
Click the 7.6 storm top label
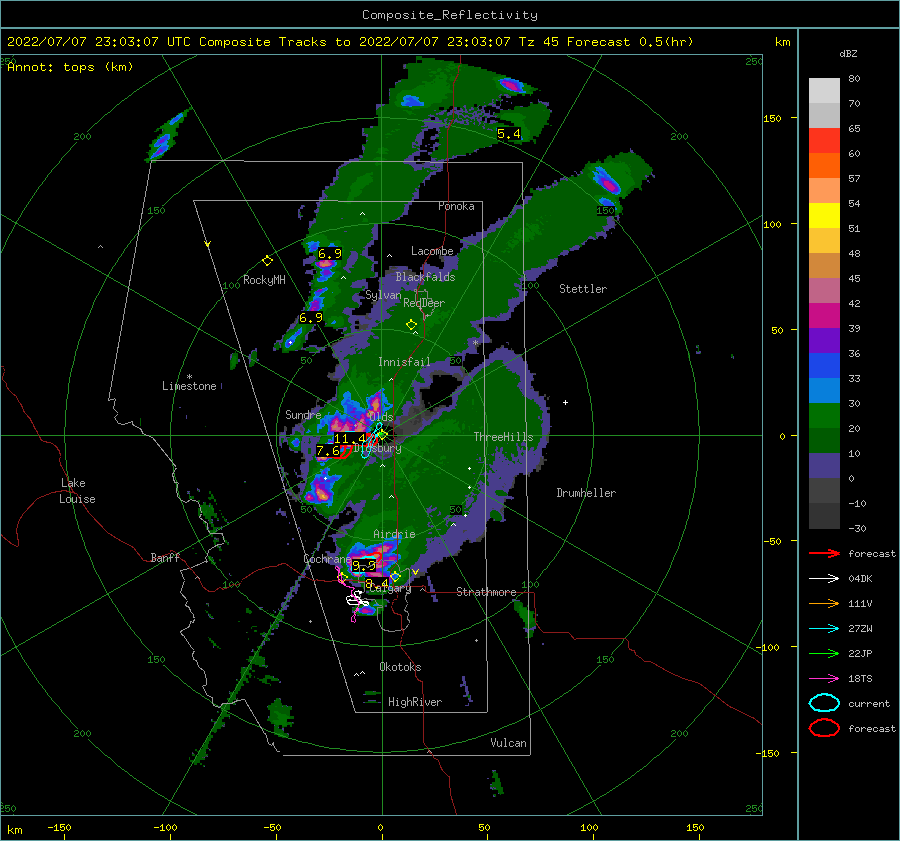(x=328, y=451)
